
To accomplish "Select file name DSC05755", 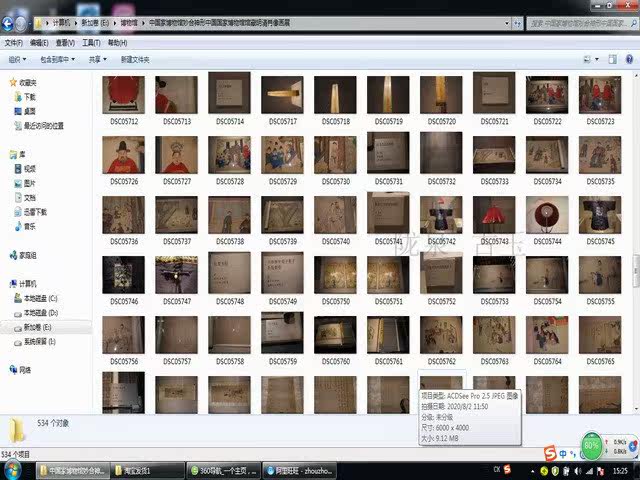I will coord(600,302).
